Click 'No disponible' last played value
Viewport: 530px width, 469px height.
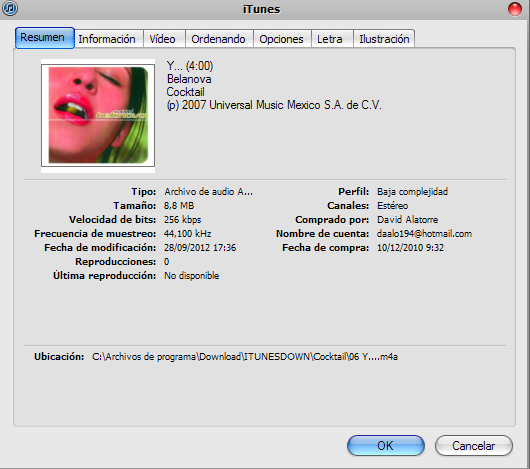192,276
